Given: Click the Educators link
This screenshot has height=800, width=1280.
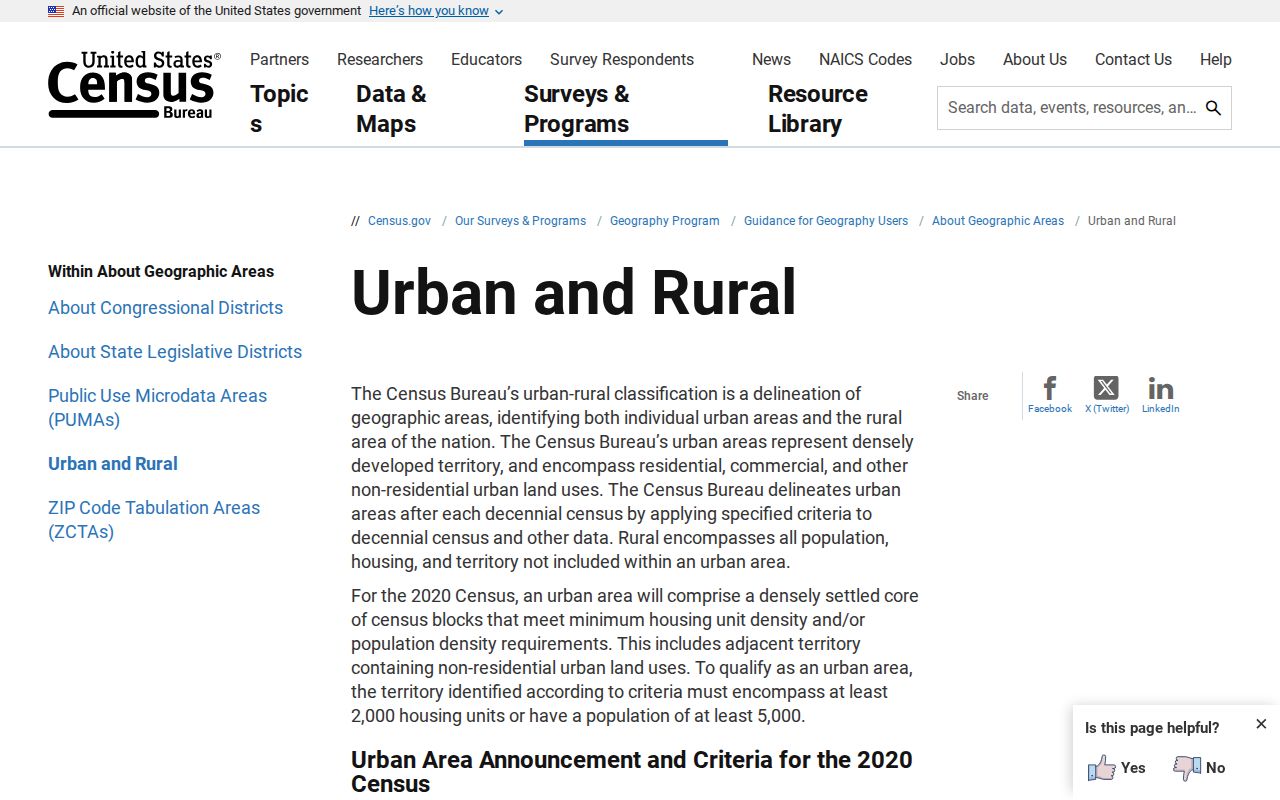Looking at the screenshot, I should [x=486, y=60].
